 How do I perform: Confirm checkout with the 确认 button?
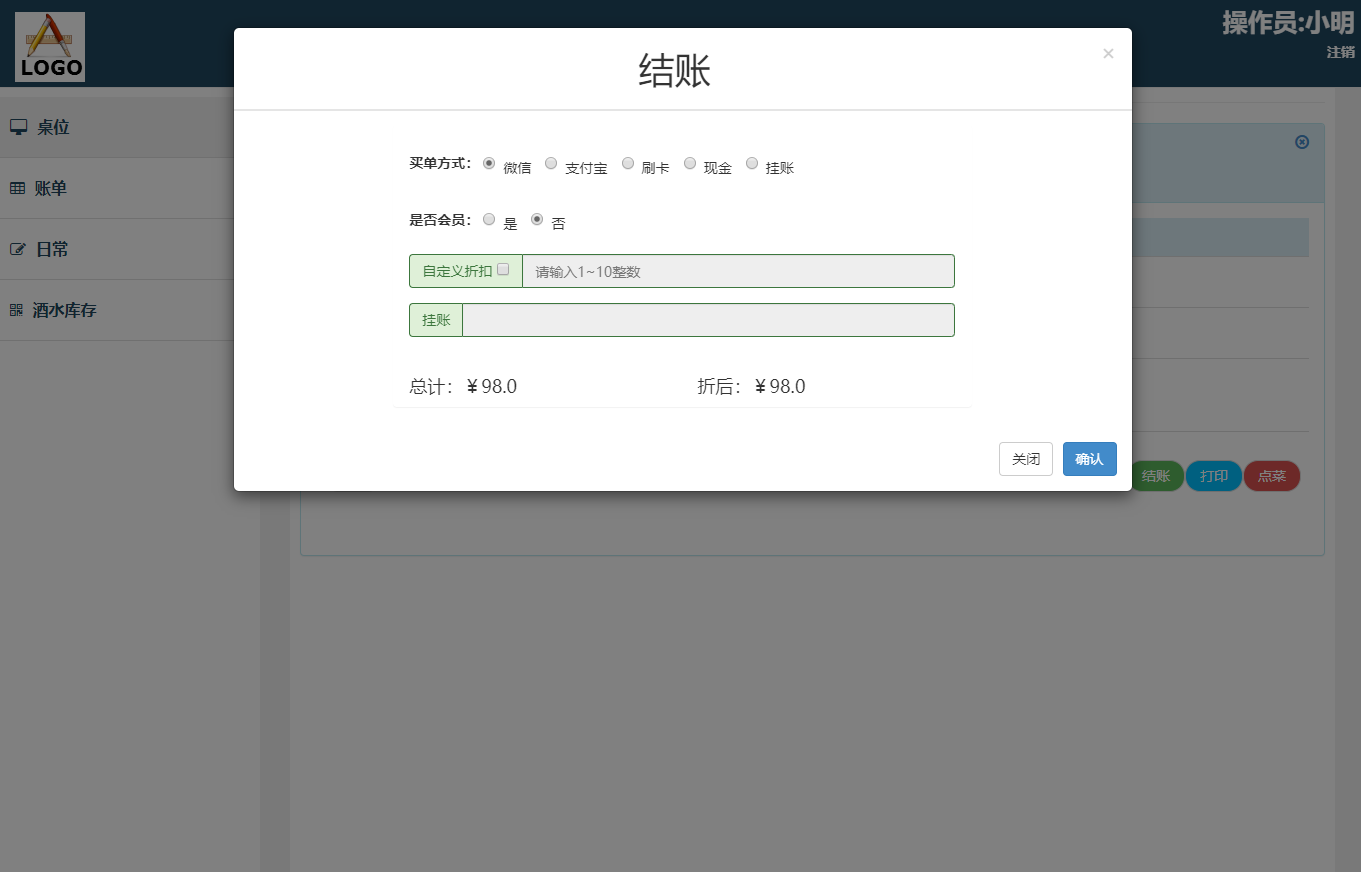[1089, 458]
